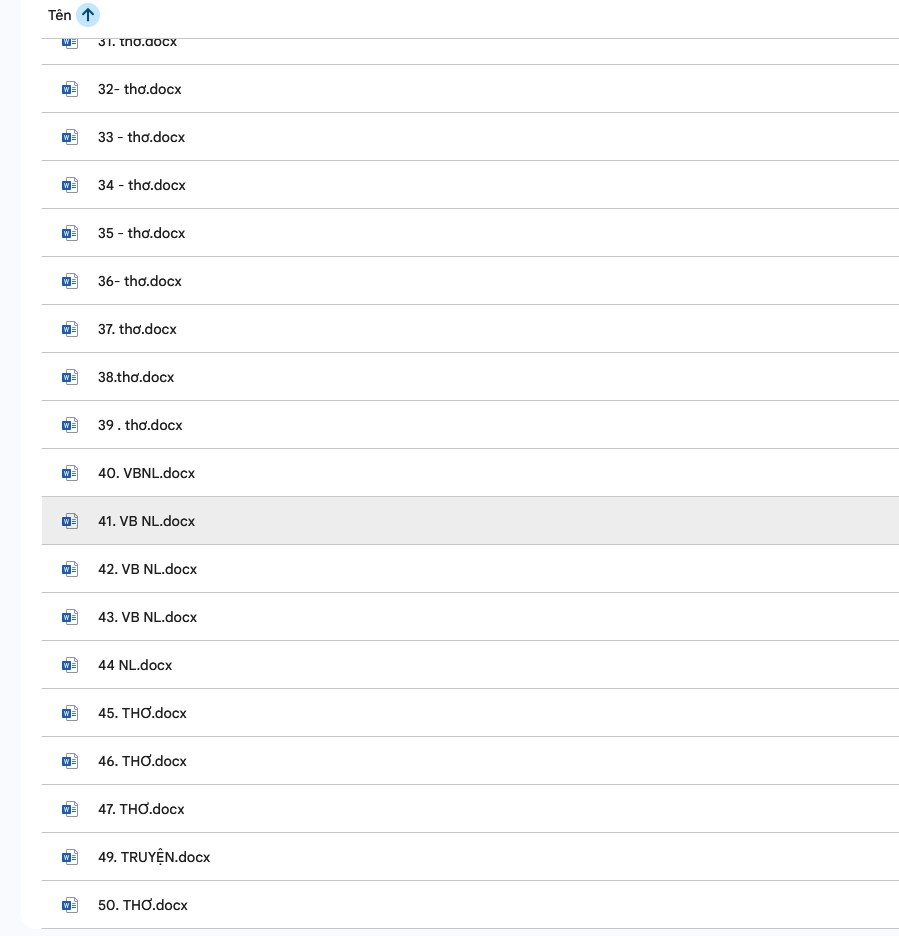The width and height of the screenshot is (899, 936).
Task: Select the file name 50. THƠ.docx
Action: tap(143, 905)
